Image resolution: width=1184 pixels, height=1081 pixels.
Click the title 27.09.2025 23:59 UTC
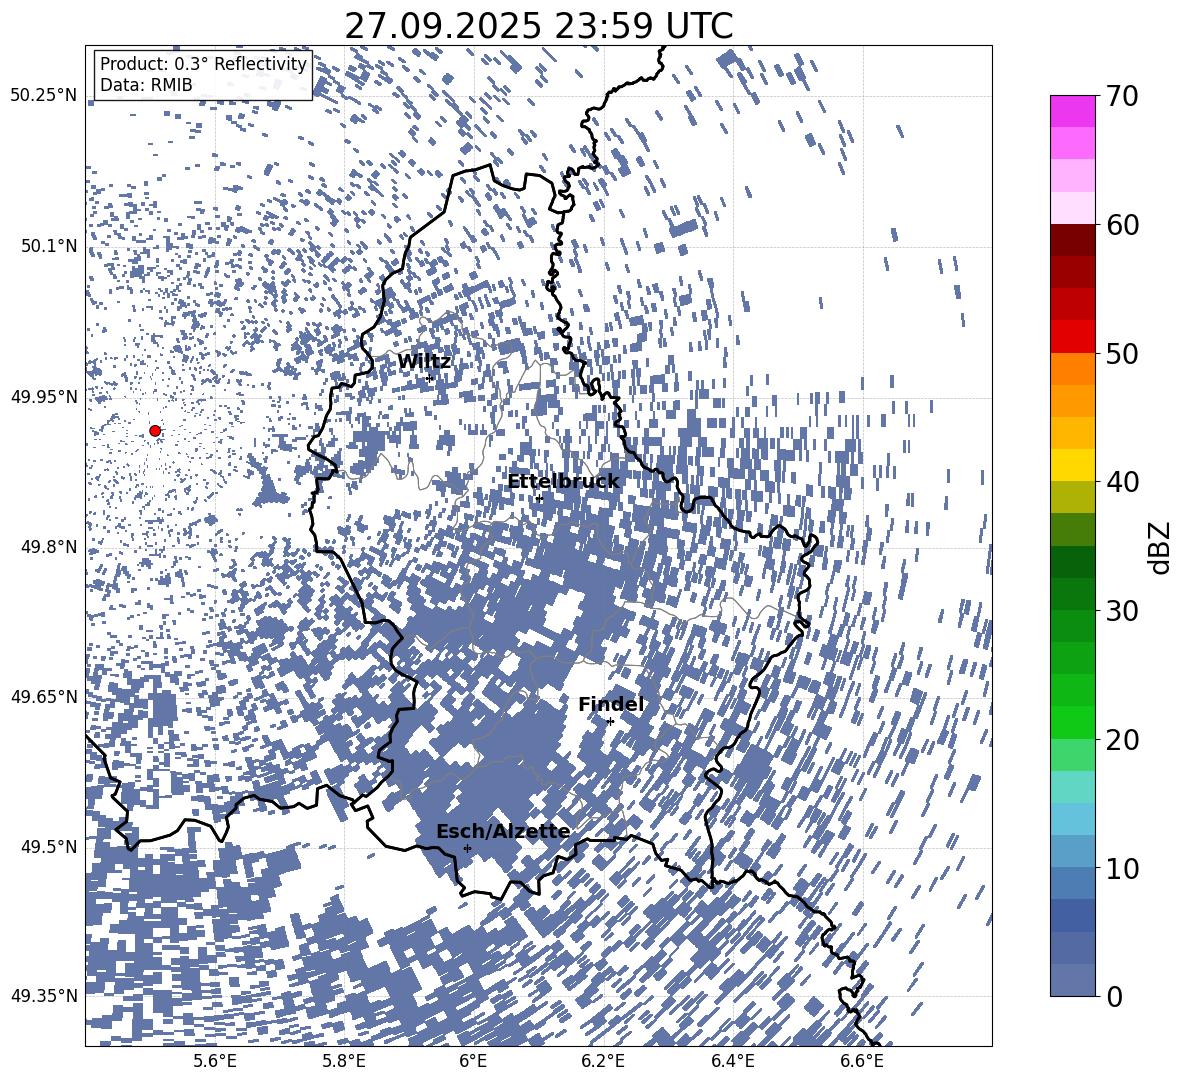[539, 26]
